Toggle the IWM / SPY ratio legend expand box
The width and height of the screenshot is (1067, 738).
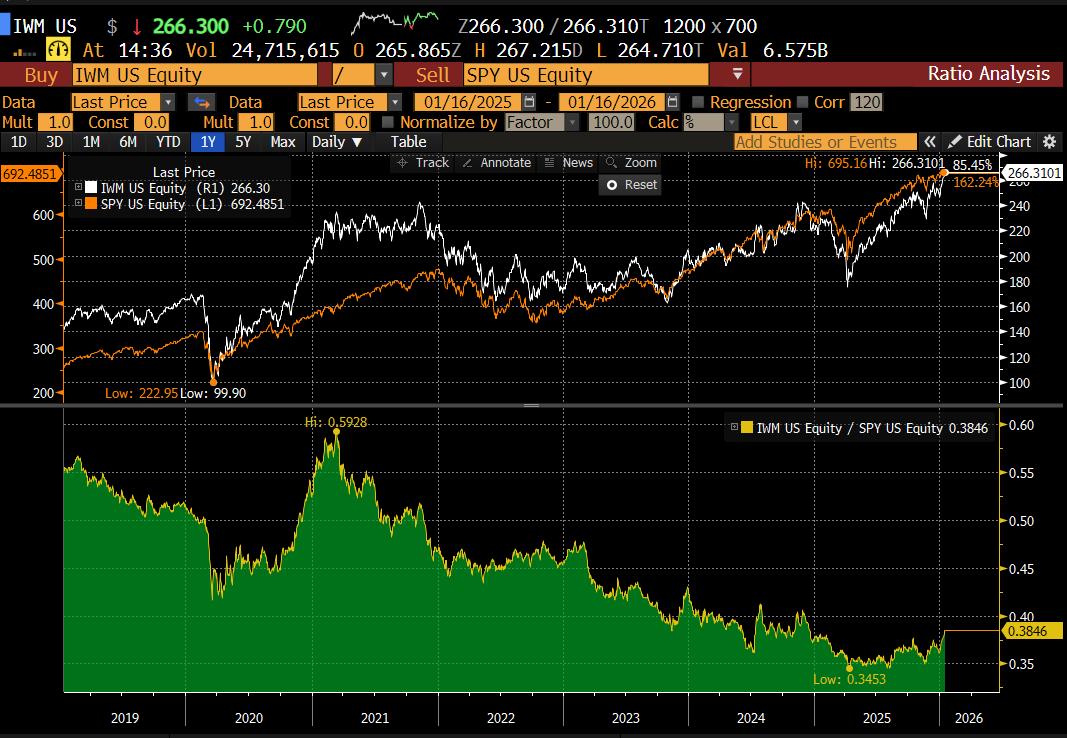[x=734, y=427]
